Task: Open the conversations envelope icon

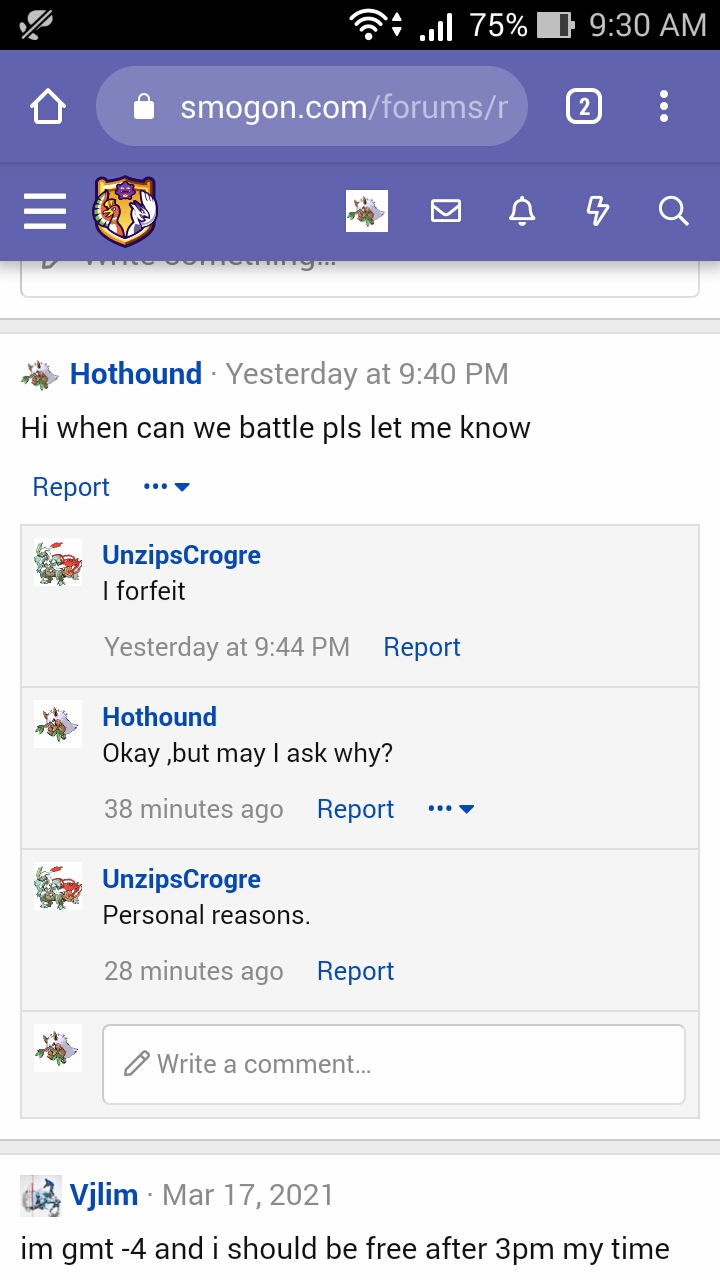Action: click(446, 211)
